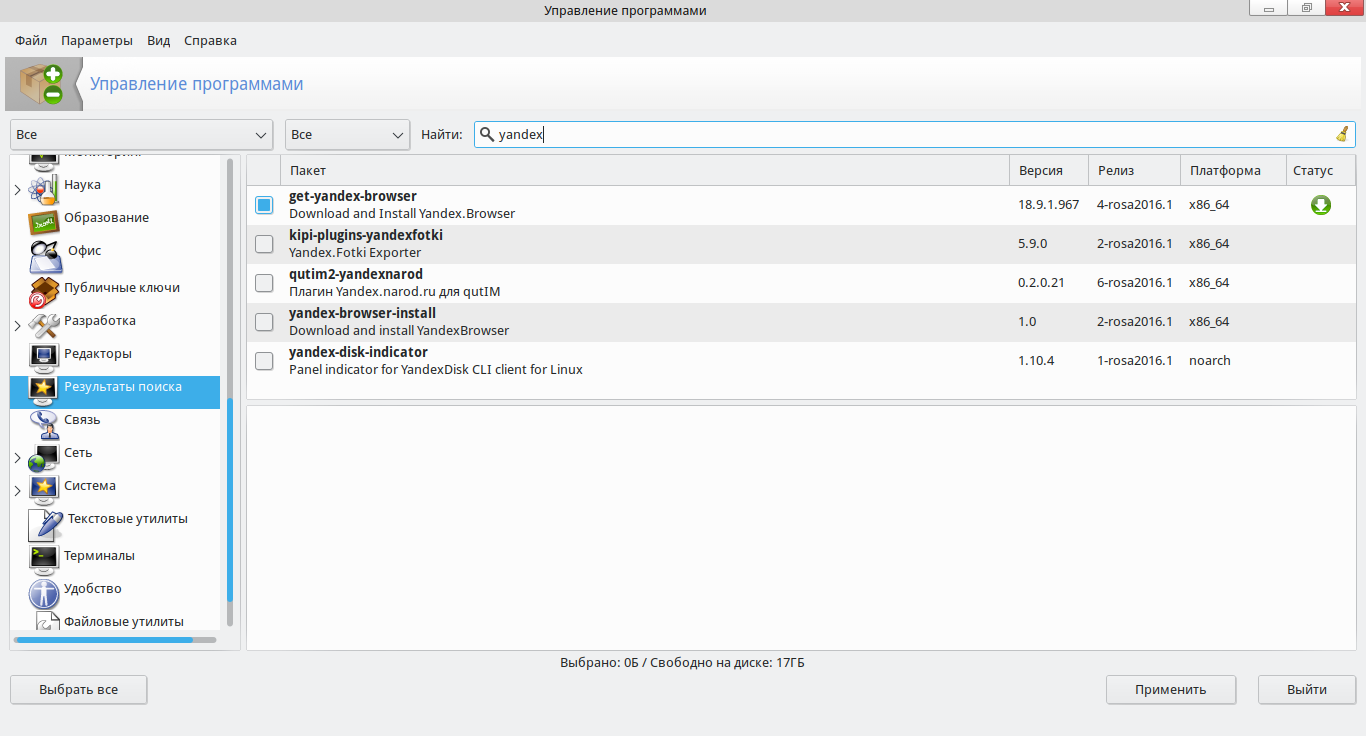Sort by the Версия column header
This screenshot has height=736, width=1366.
point(1048,171)
